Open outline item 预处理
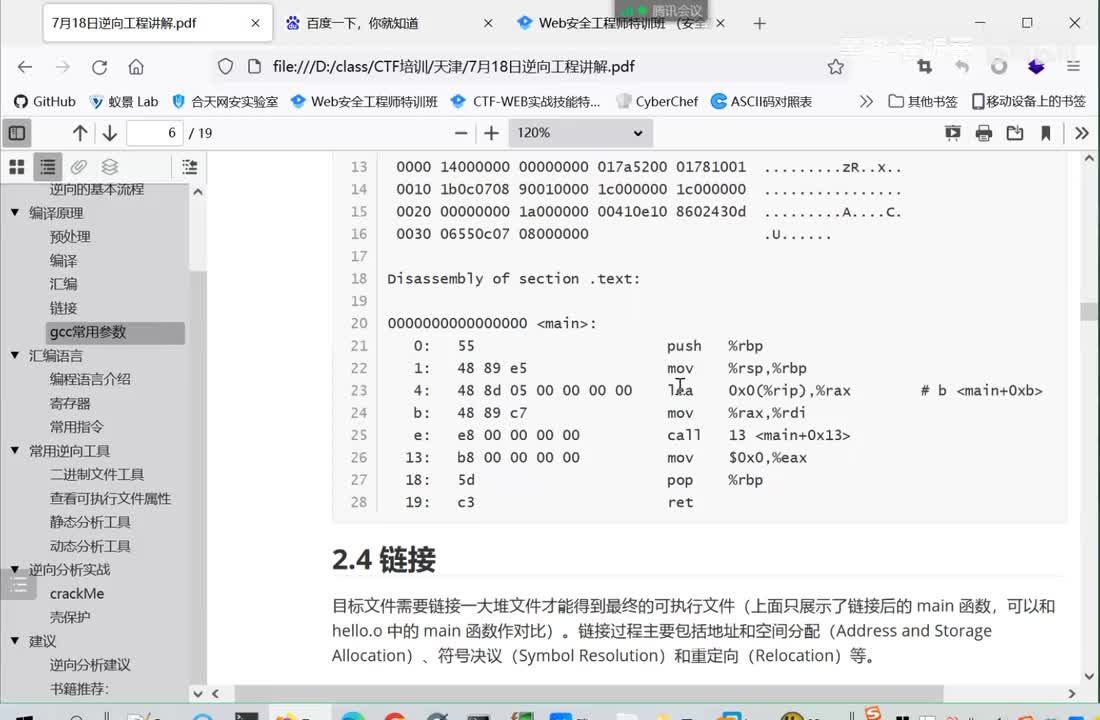This screenshot has height=720, width=1100. click(70, 236)
